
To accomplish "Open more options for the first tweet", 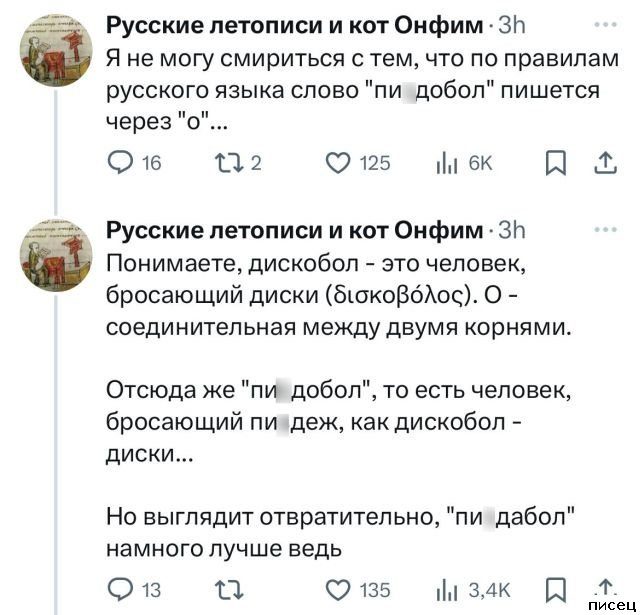I will (605, 24).
